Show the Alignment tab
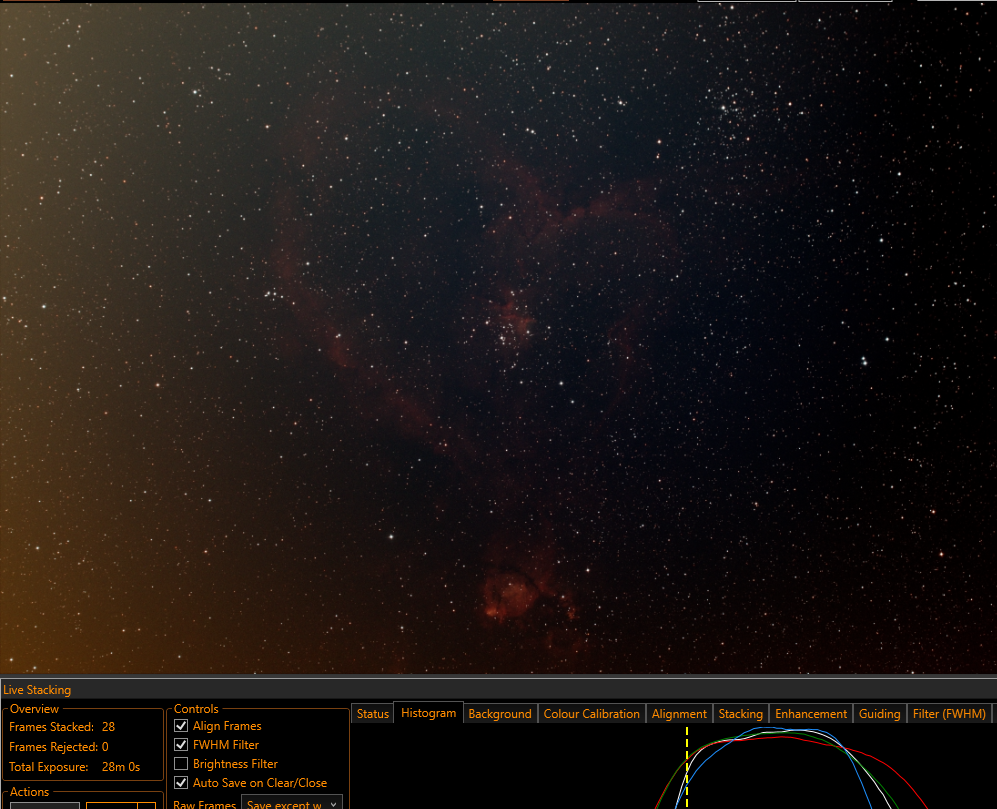This screenshot has width=997, height=809. click(x=679, y=714)
